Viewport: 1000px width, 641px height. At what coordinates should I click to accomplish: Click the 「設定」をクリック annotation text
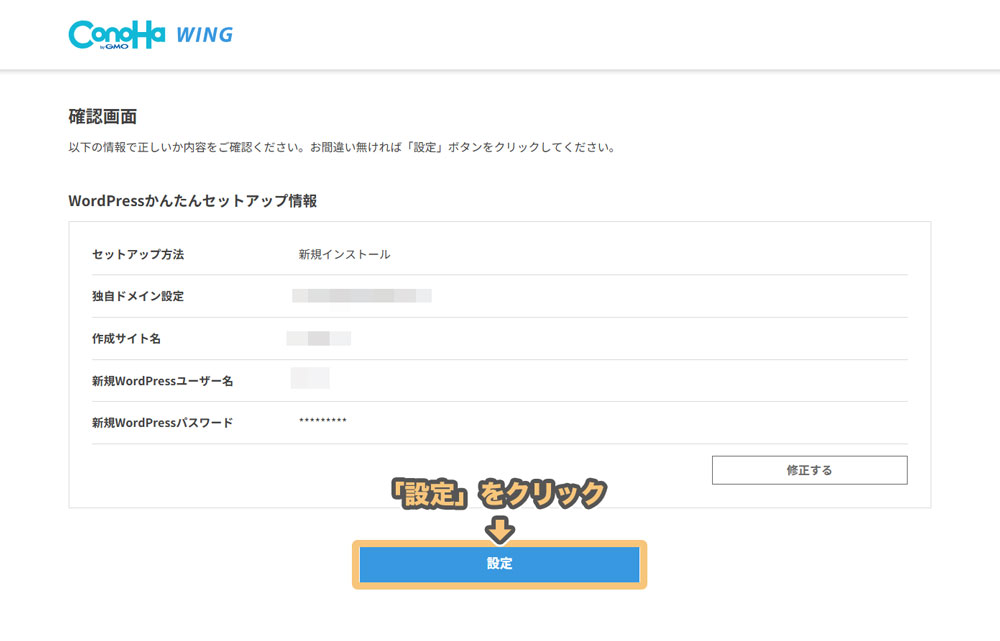[x=498, y=493]
